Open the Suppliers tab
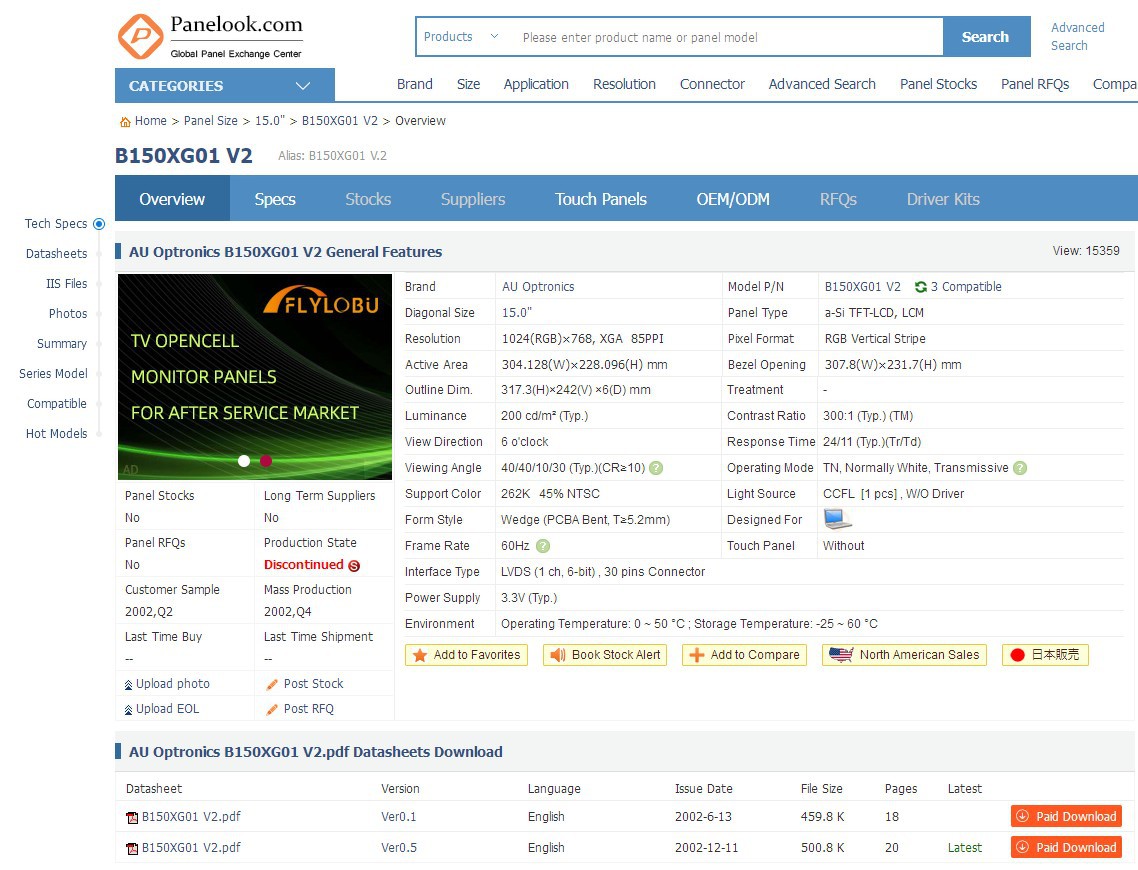Screen dimensions: 1138x870 pyautogui.click(x=473, y=199)
